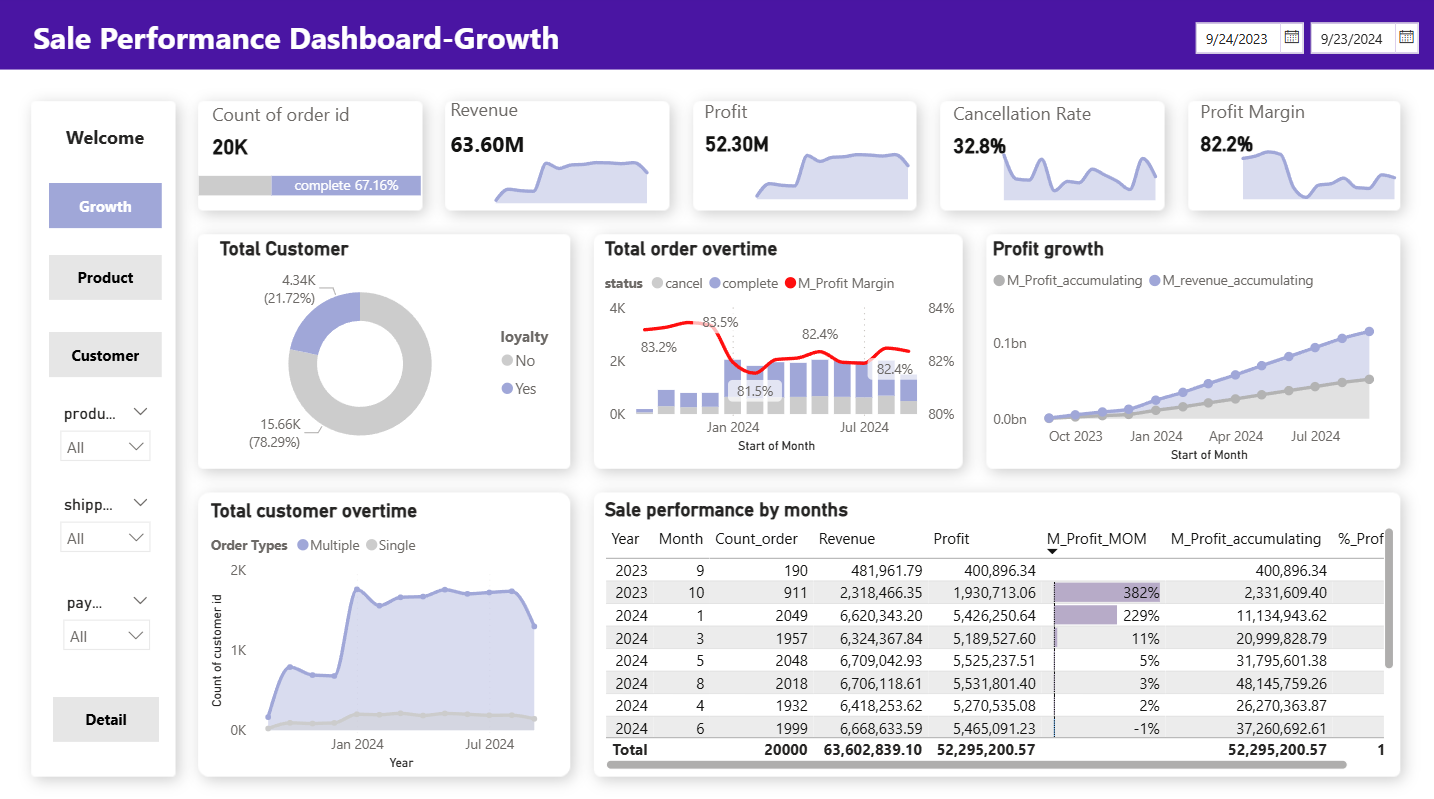Open the end date calendar picker icon

[1406, 38]
